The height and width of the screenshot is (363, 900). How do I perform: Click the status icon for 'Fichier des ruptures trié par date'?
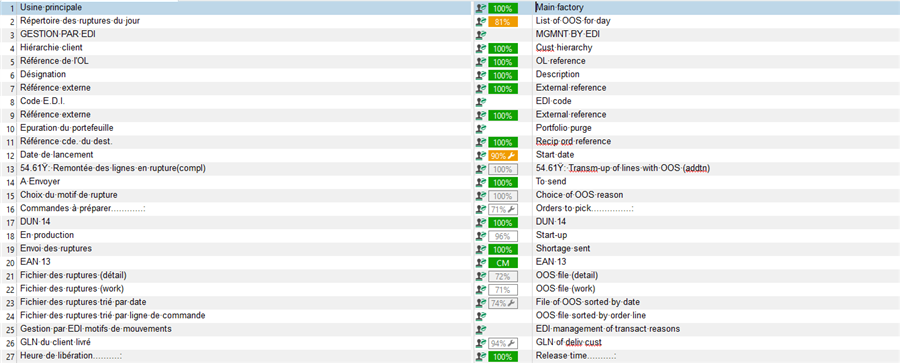point(481,303)
